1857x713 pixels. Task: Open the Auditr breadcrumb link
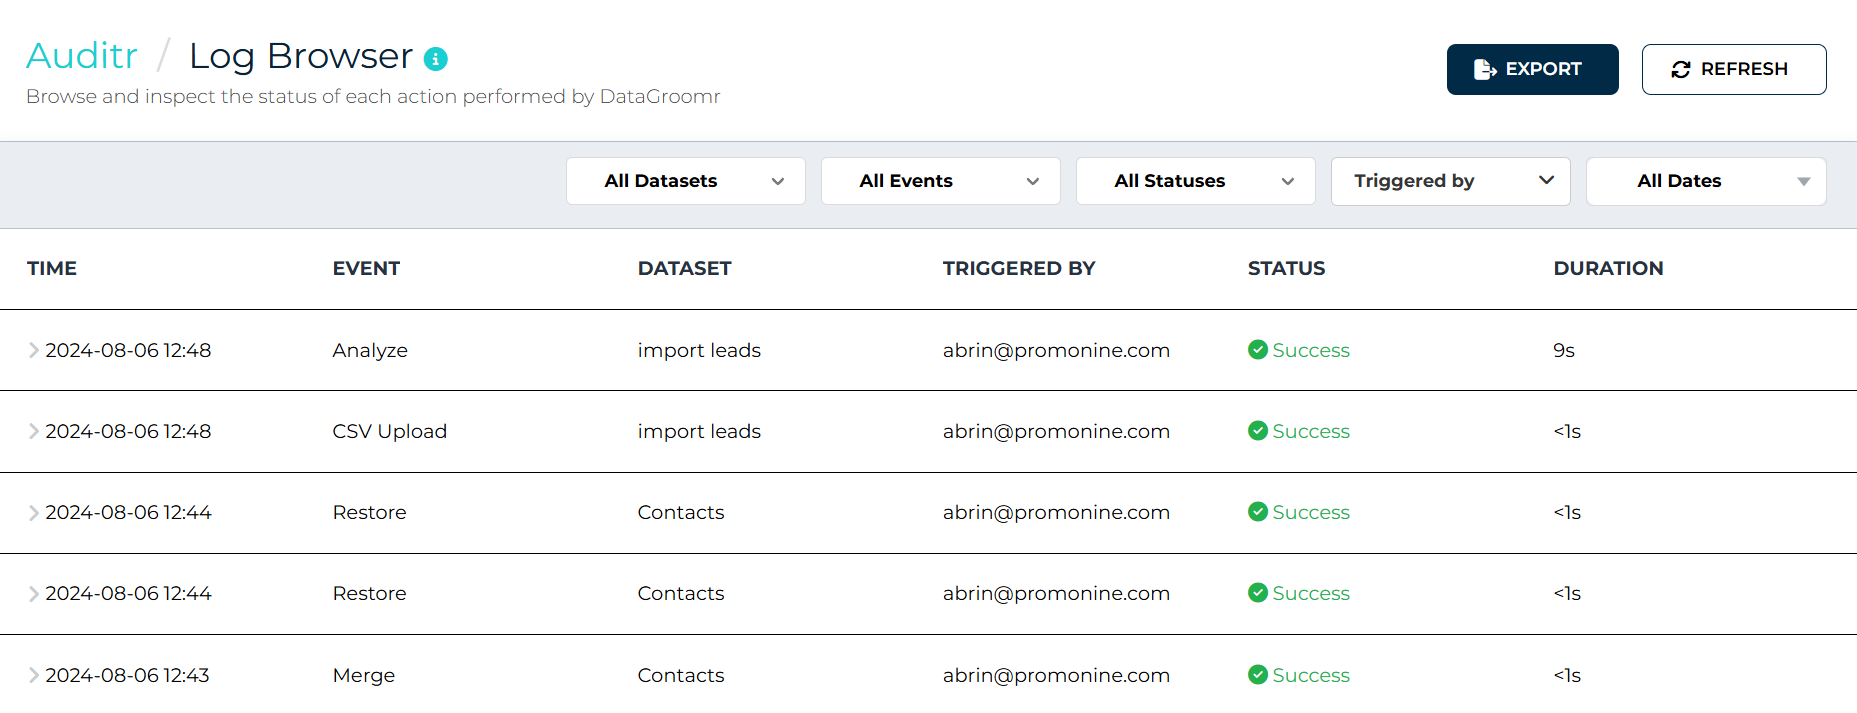click(x=82, y=56)
